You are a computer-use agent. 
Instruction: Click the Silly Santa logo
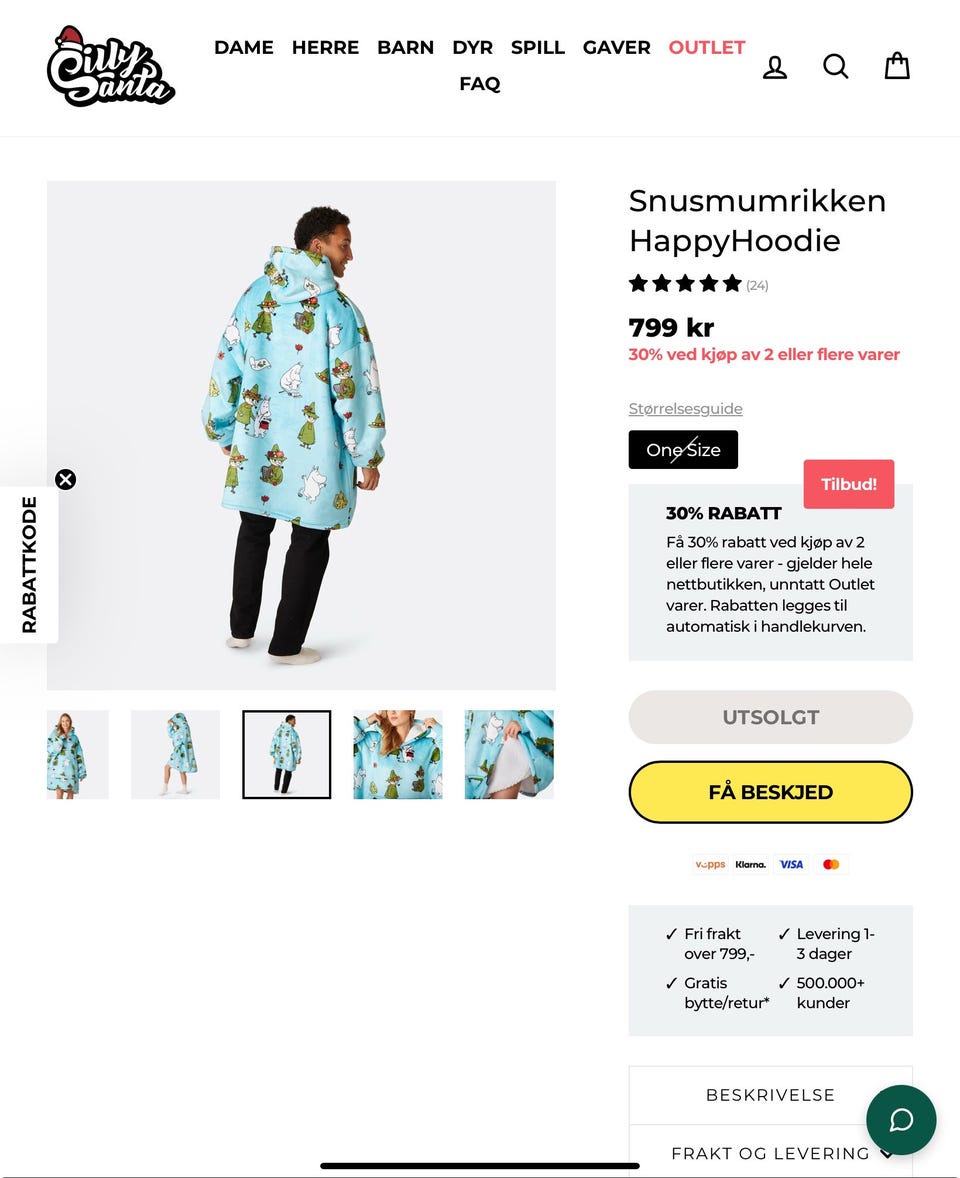[111, 66]
